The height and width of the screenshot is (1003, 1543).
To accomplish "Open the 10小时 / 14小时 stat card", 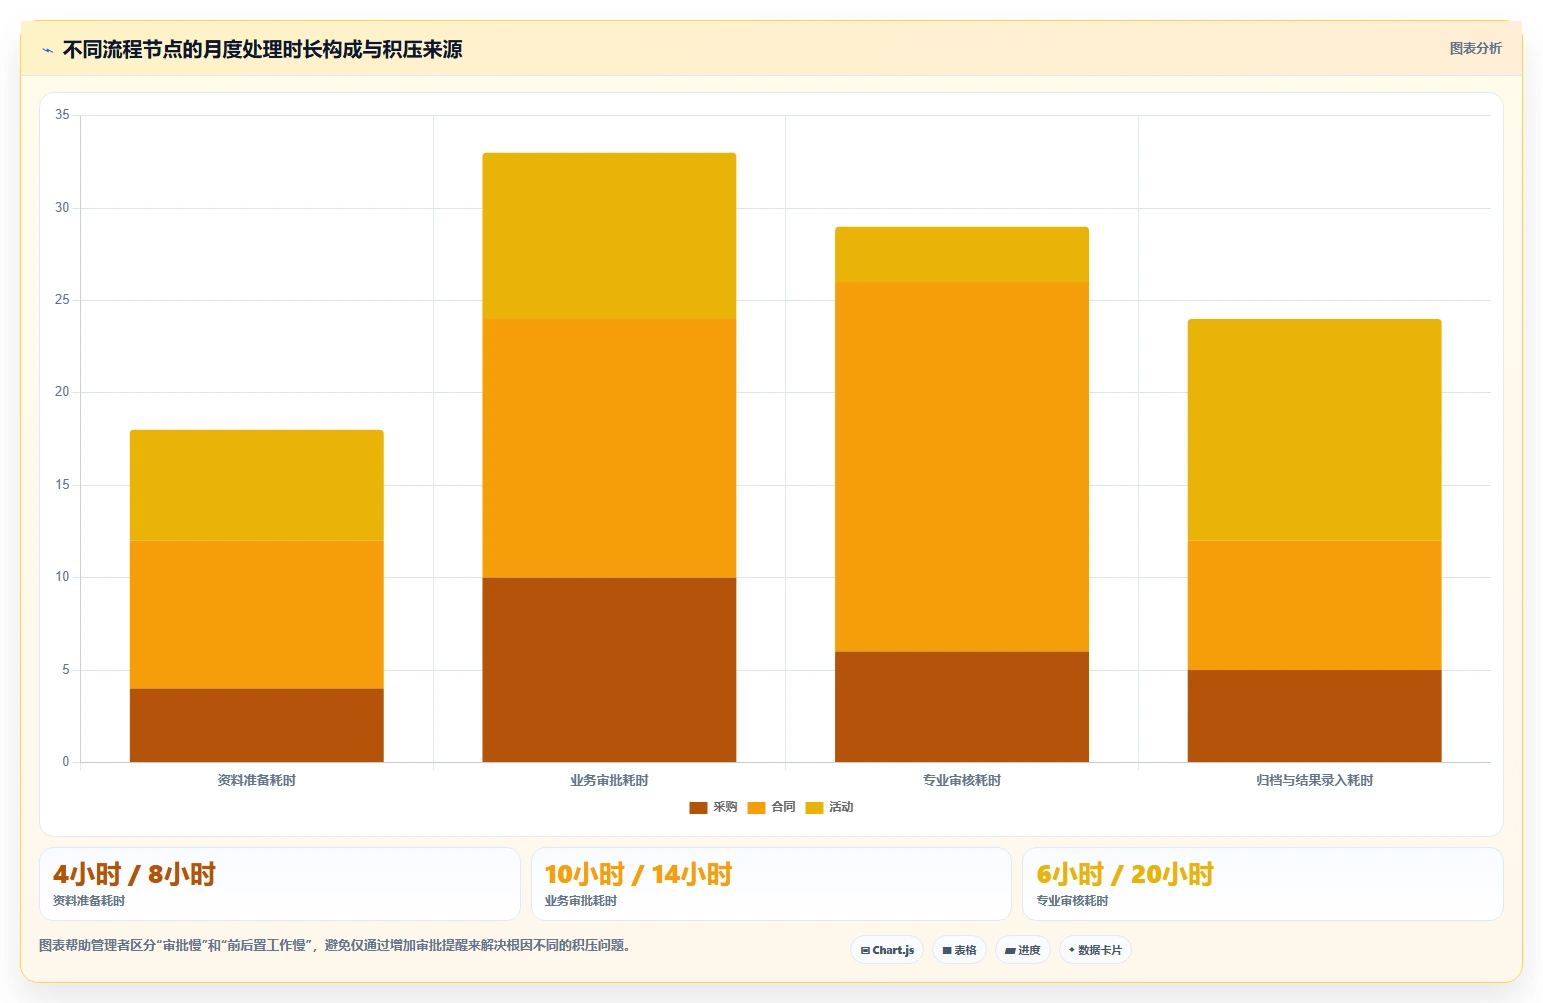I will [771, 884].
